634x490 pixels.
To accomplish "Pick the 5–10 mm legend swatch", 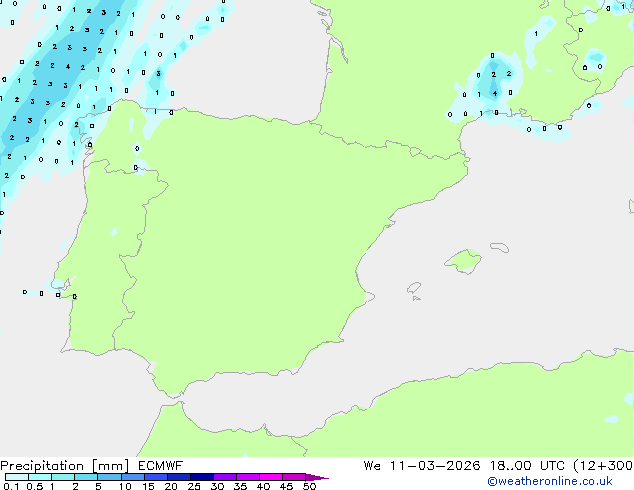I will pyautogui.click(x=109, y=477).
